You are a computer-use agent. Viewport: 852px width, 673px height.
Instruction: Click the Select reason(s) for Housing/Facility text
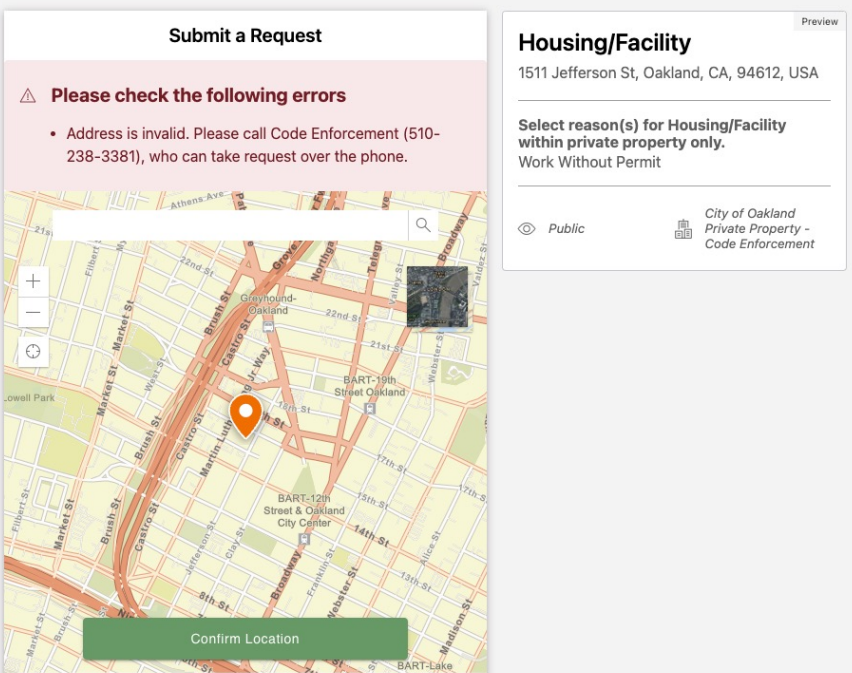click(652, 134)
